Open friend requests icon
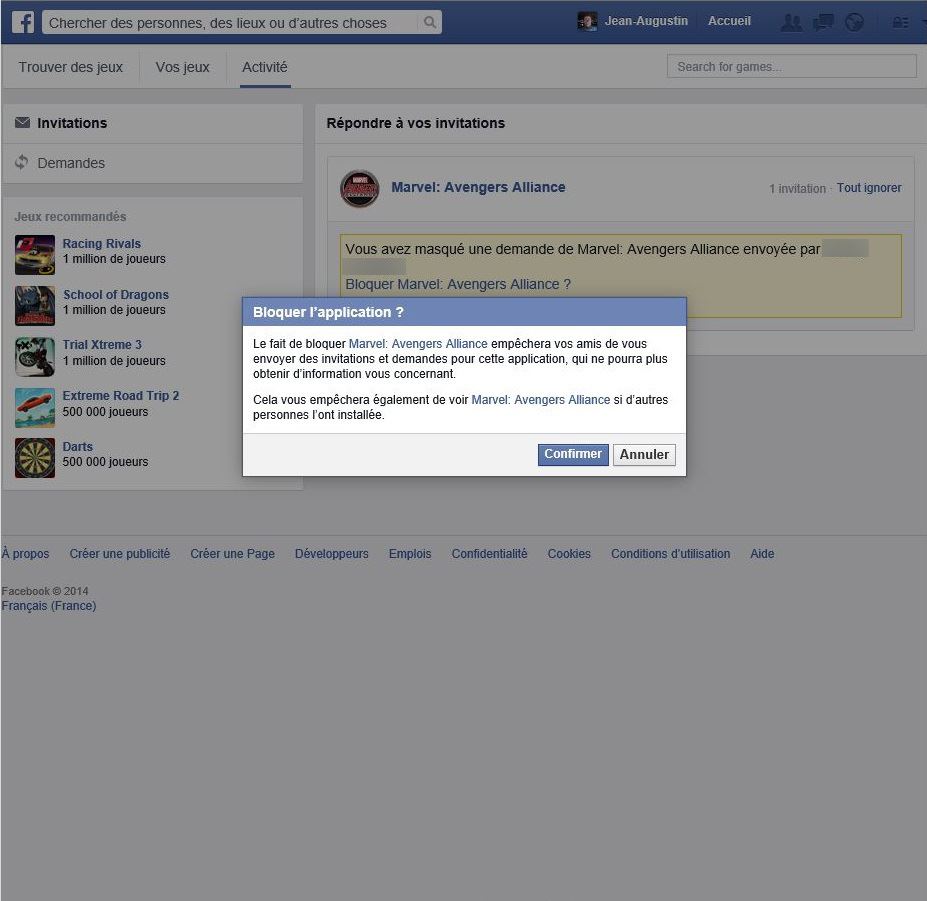 pos(792,22)
